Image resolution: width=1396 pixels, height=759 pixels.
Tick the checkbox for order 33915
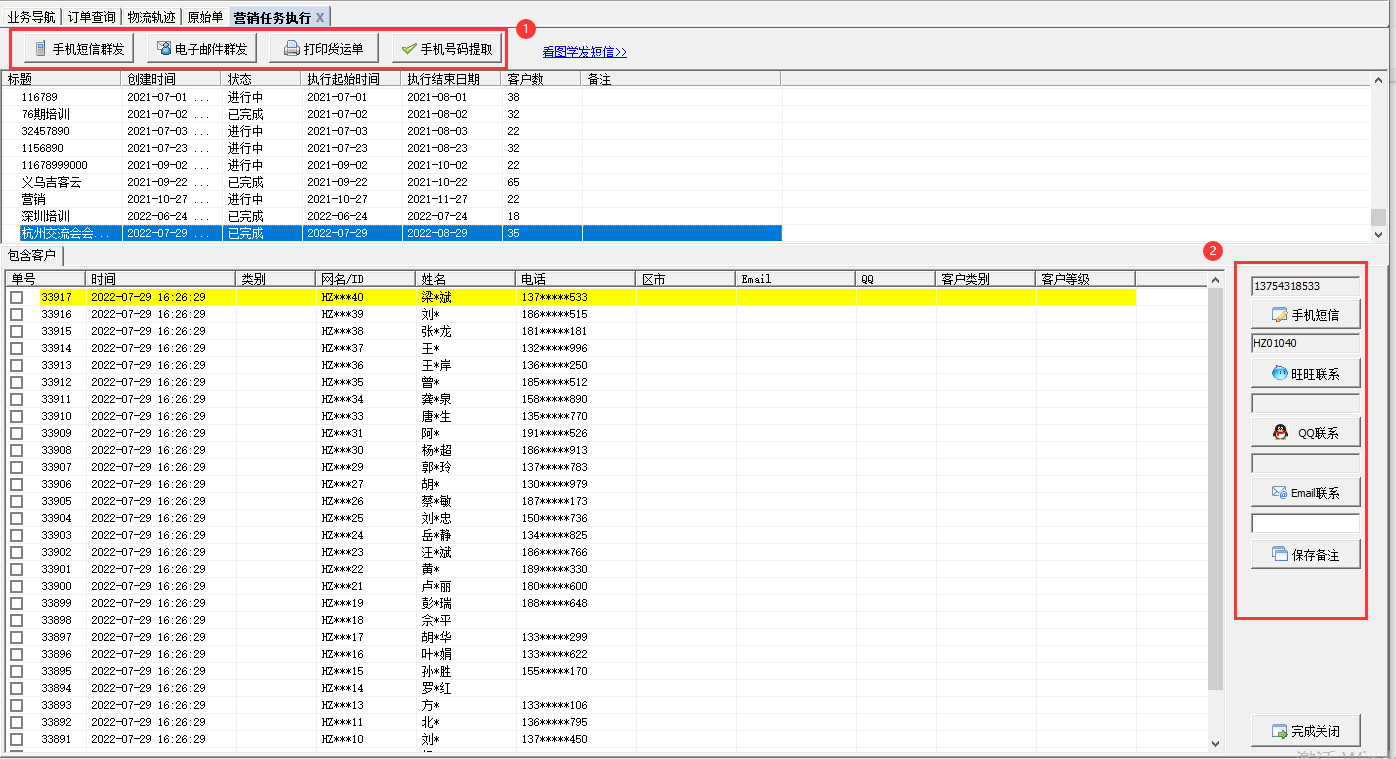click(17, 331)
